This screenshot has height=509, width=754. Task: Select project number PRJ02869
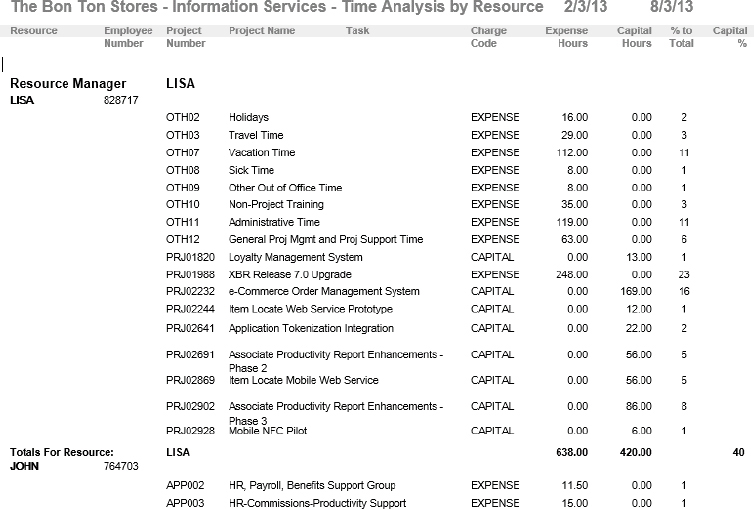[x=190, y=380]
